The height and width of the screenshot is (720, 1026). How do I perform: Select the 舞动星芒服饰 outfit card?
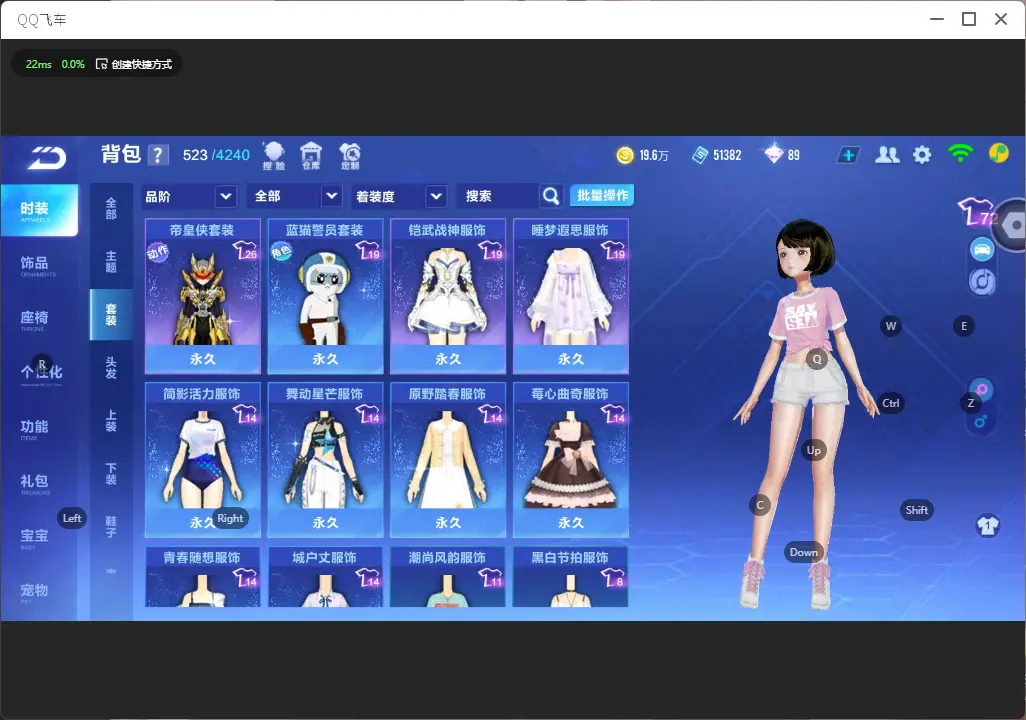tap(325, 459)
